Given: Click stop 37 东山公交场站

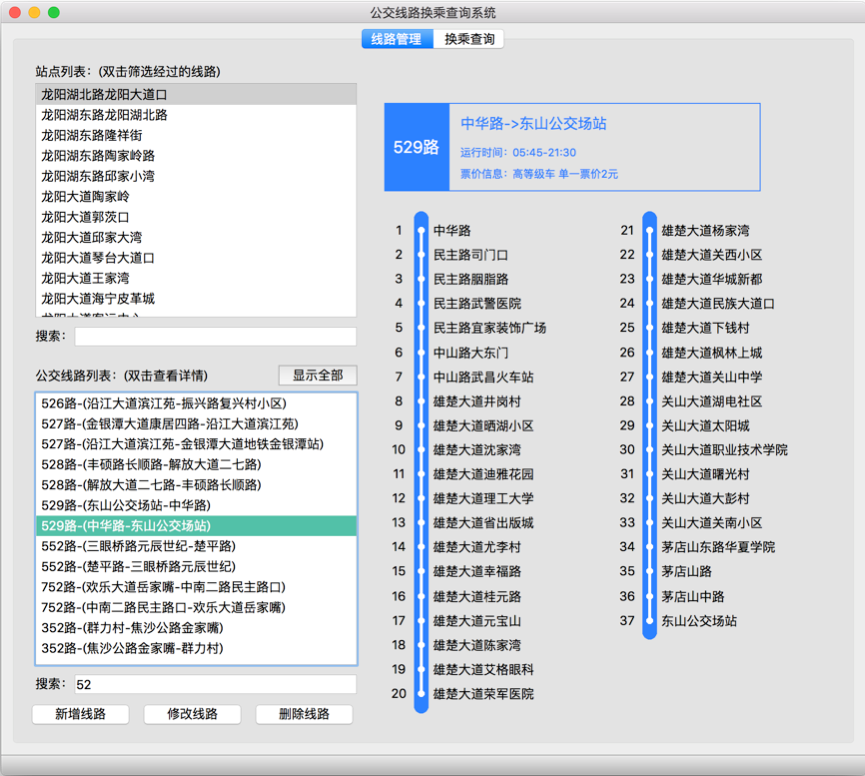Looking at the screenshot, I should [699, 620].
